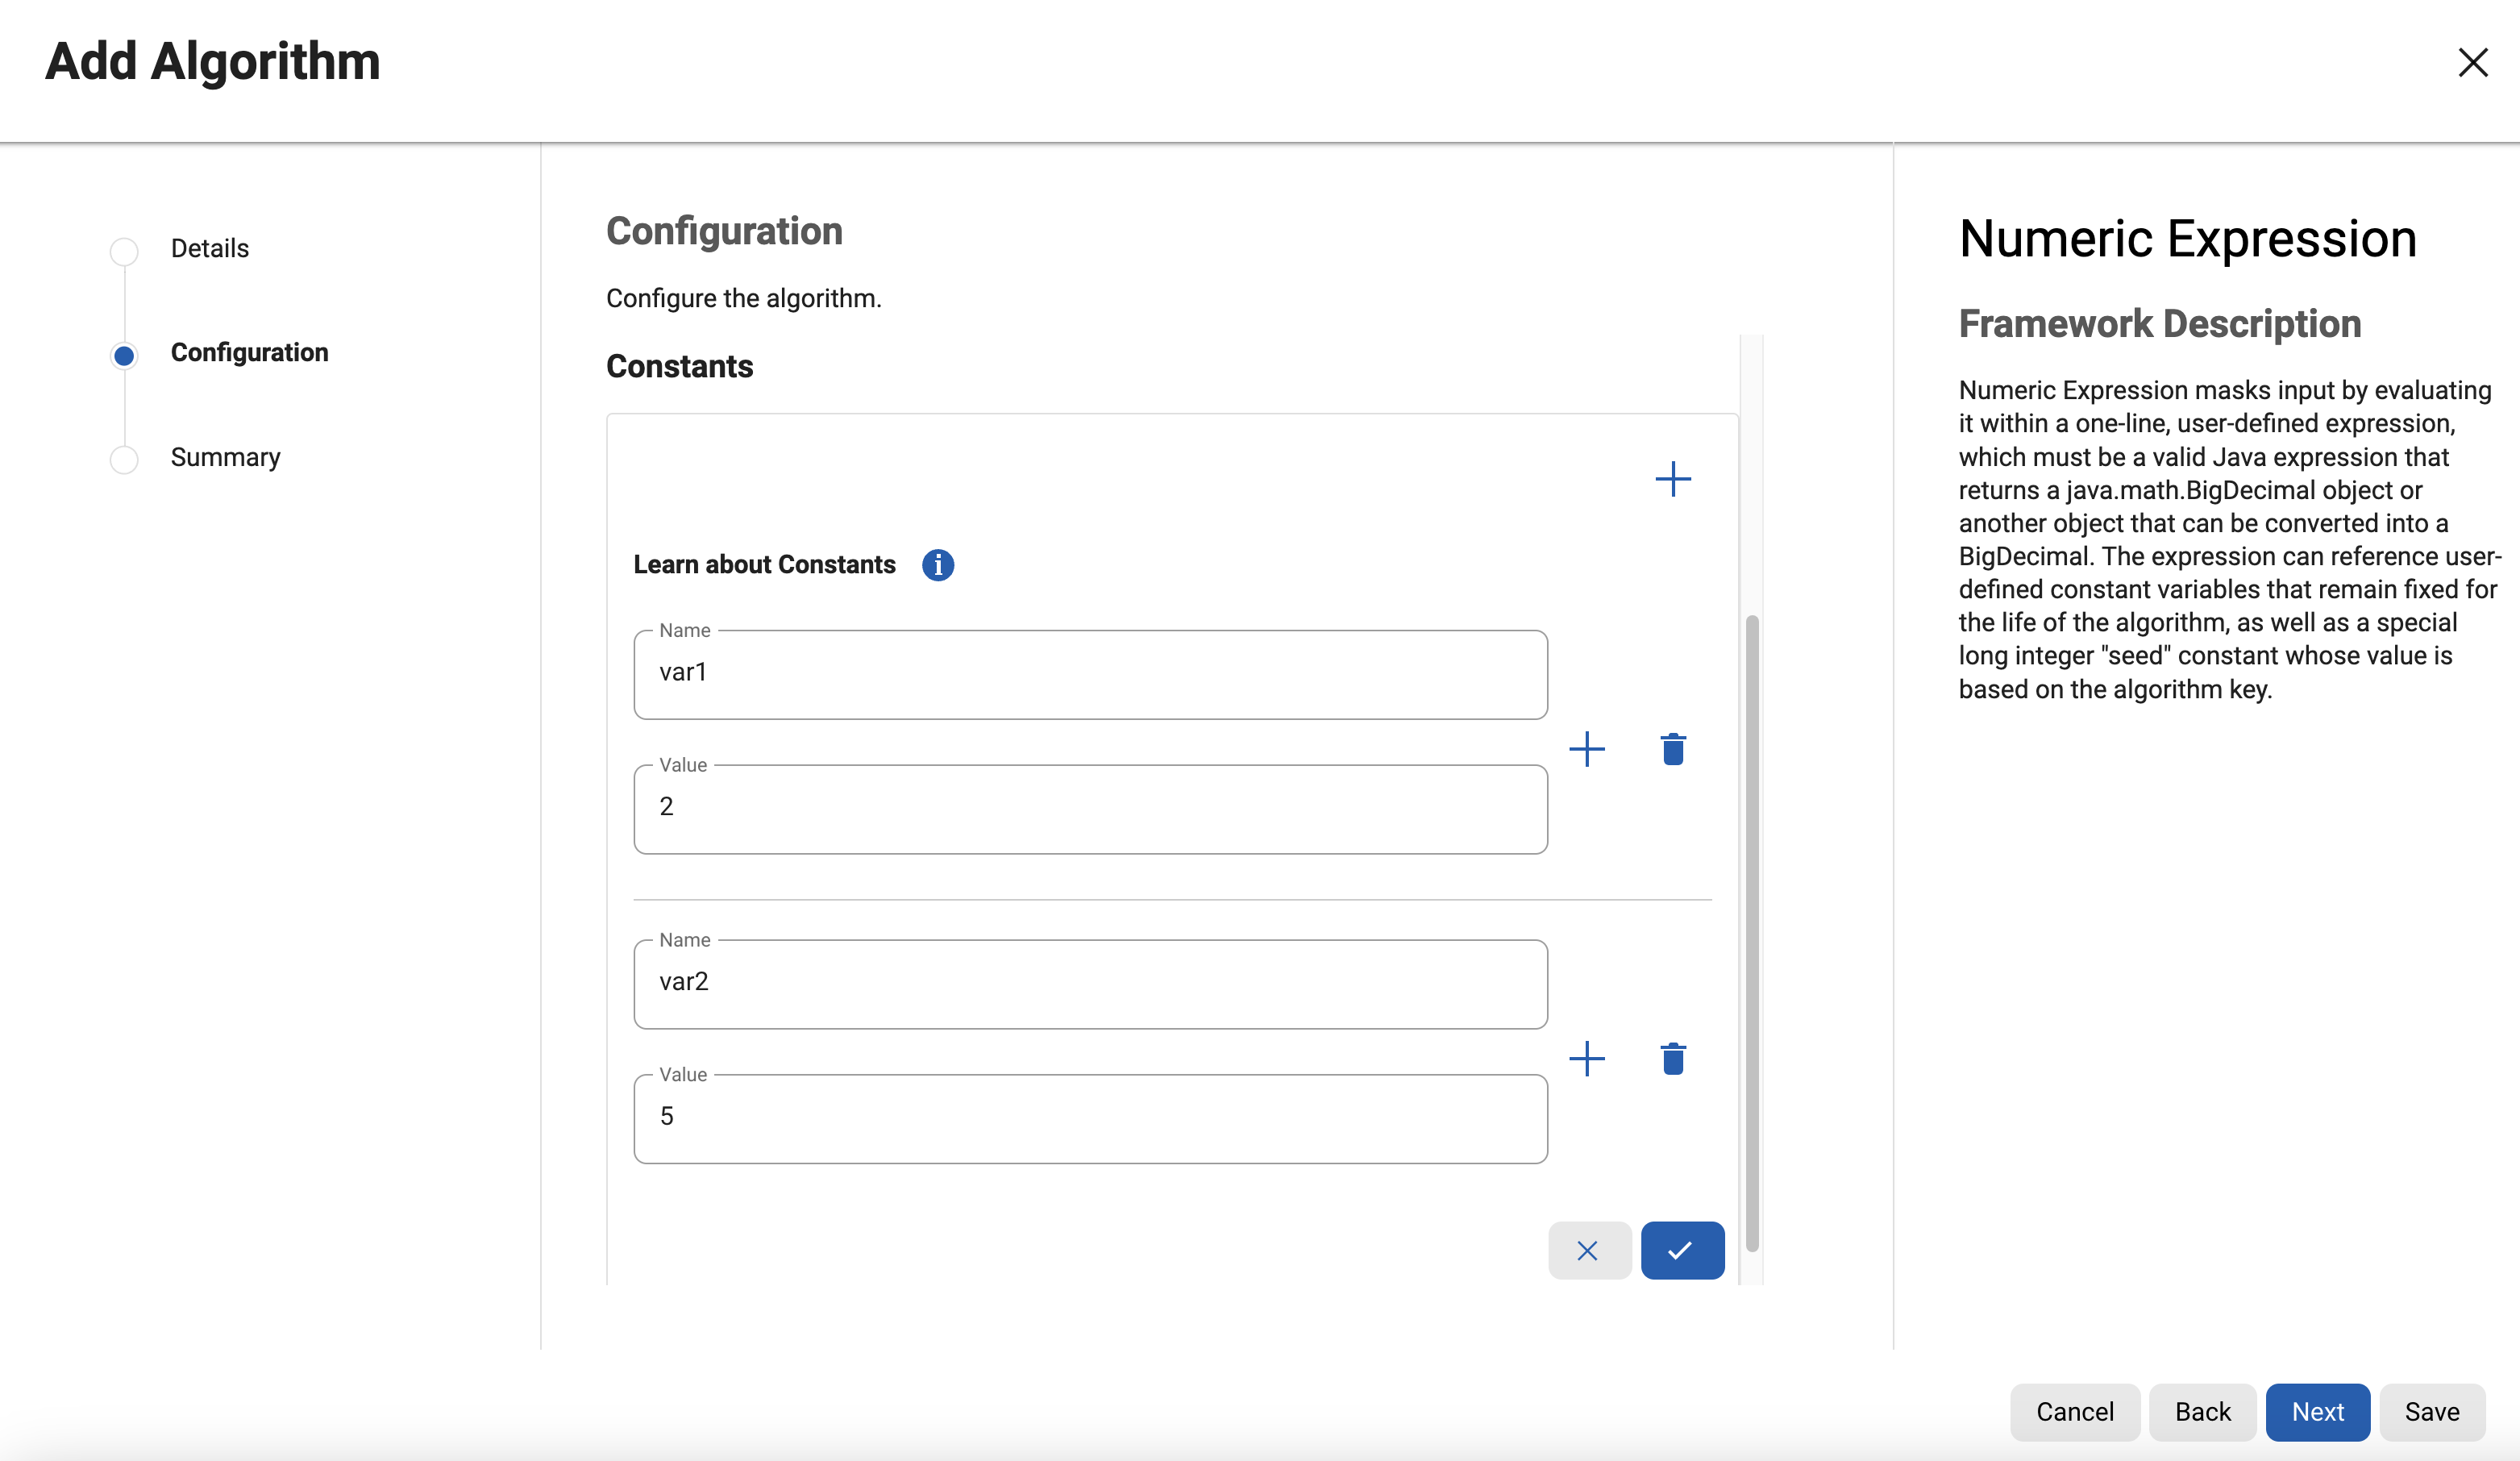Image resolution: width=2520 pixels, height=1461 pixels.
Task: Delete the var1 constant with trash icon
Action: coord(1673,749)
